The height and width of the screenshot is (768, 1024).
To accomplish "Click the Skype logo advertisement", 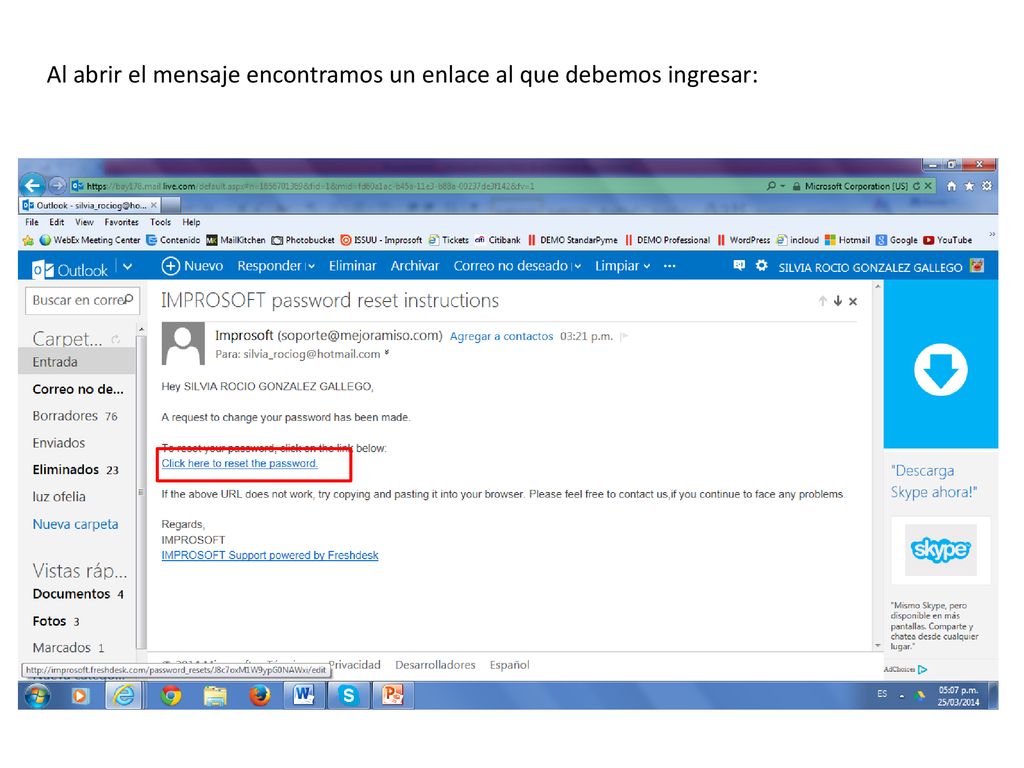I will (940, 550).
